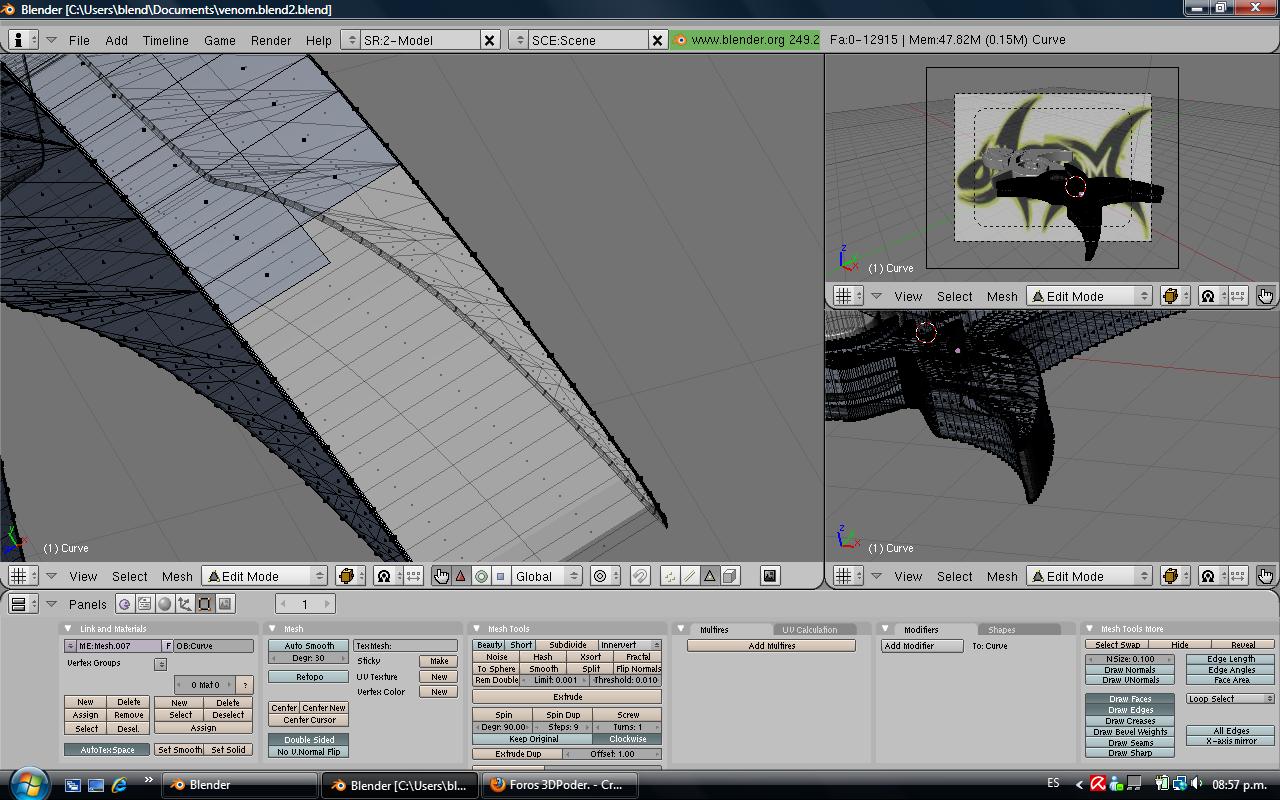The width and height of the screenshot is (1280, 800).
Task: Select face select mode triangle icon
Action: (x=710, y=576)
